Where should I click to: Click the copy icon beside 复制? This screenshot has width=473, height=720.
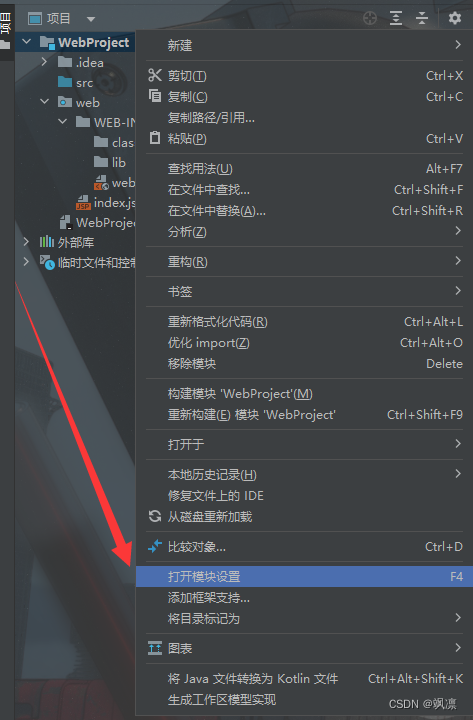[155, 96]
